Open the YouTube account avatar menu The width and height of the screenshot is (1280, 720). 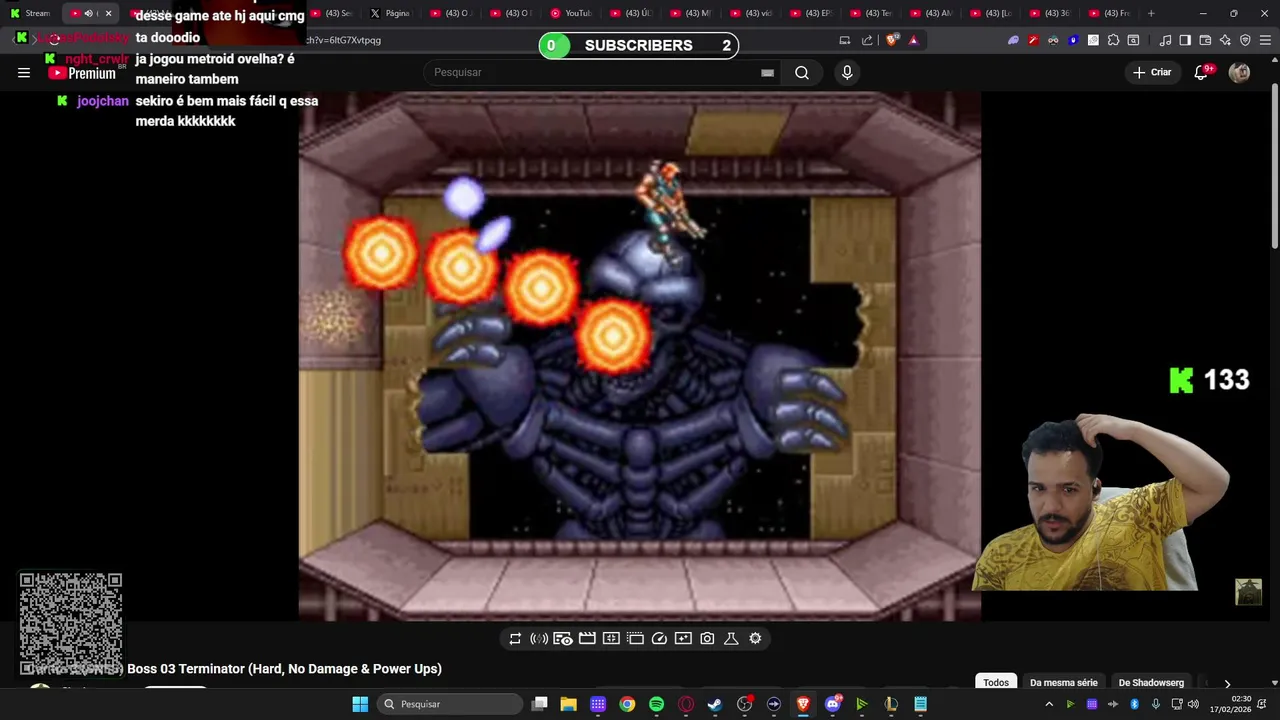tap(1239, 72)
